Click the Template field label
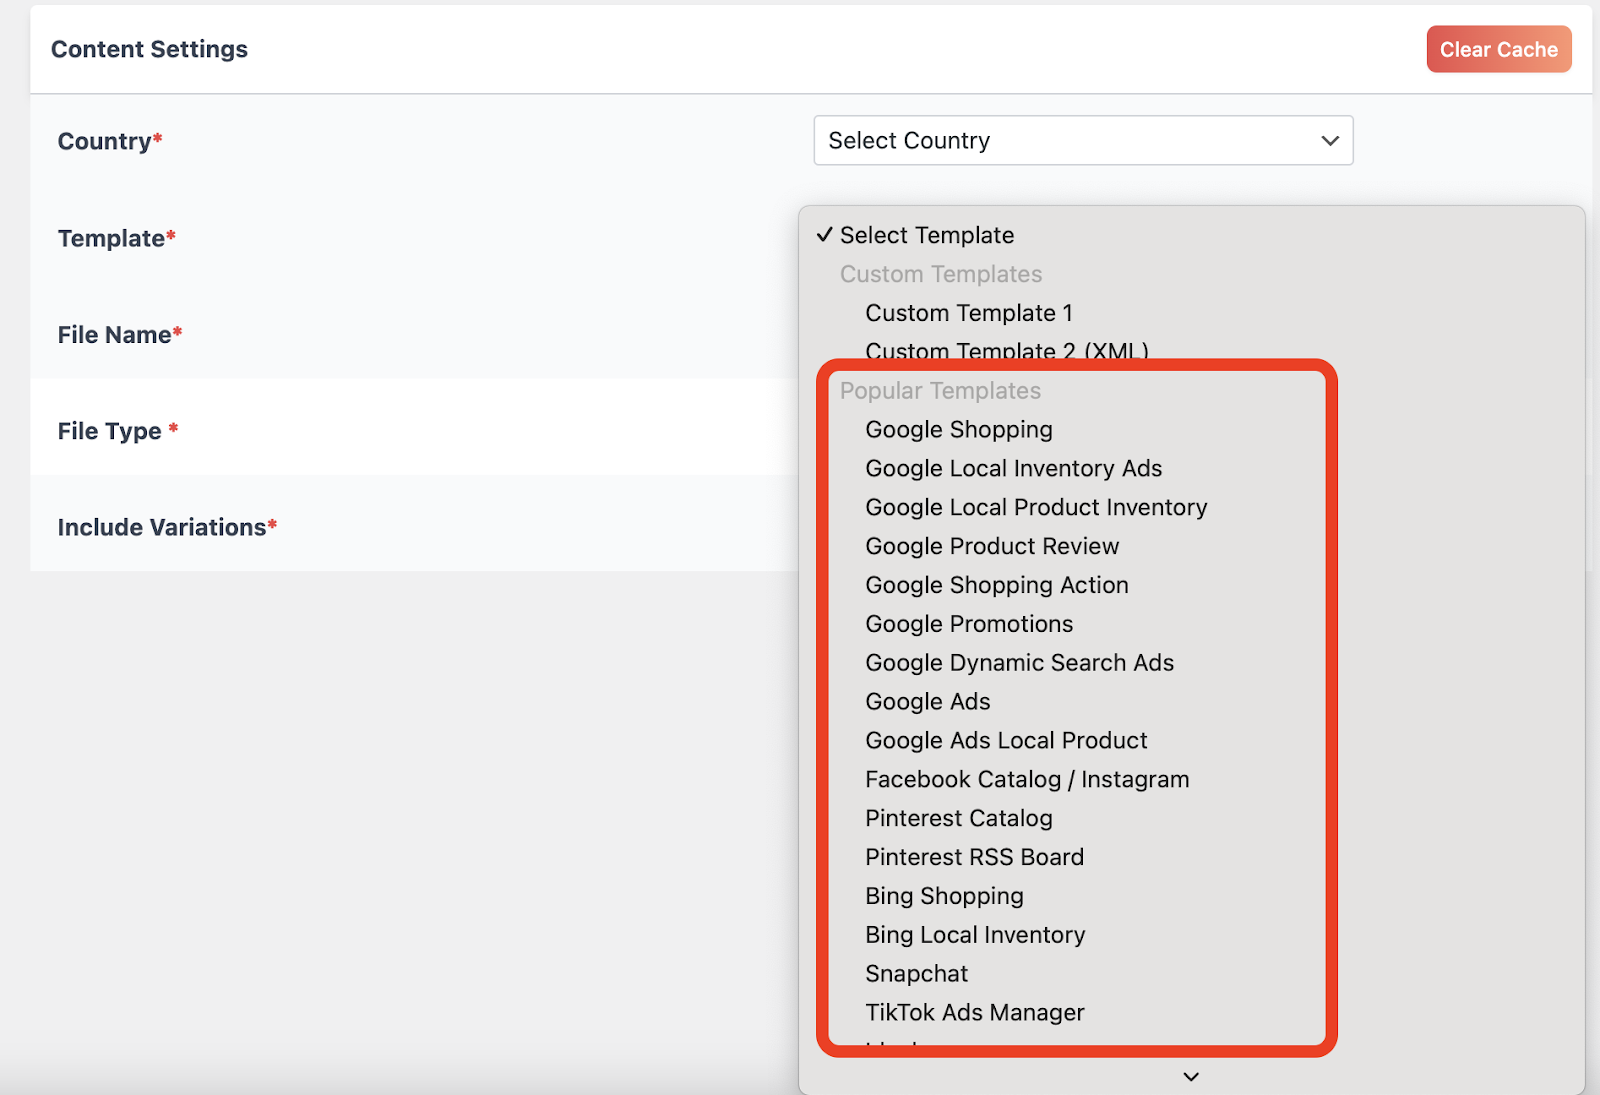Image resolution: width=1600 pixels, height=1095 pixels. pos(116,238)
